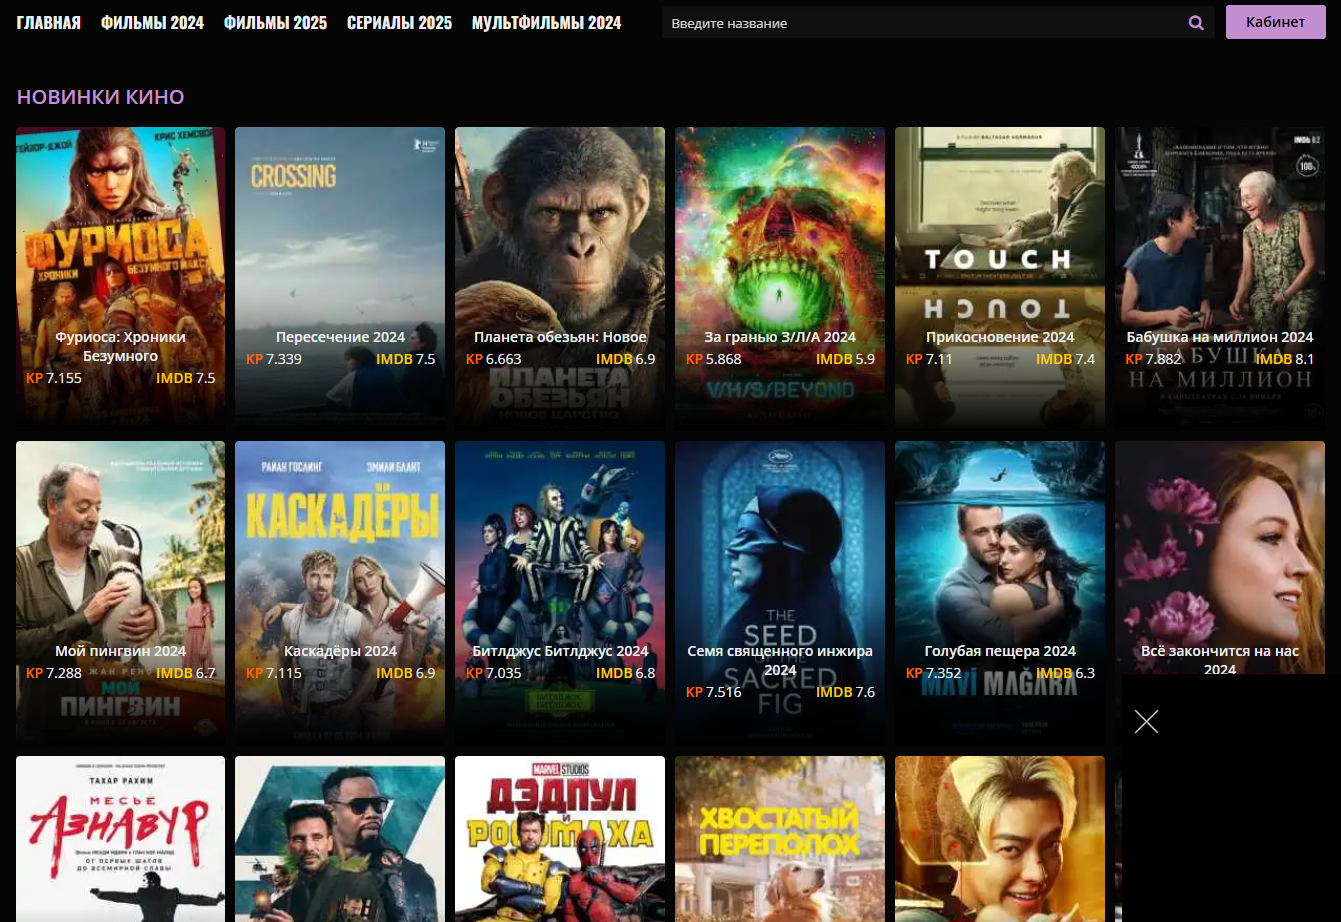Open the Дэдпул и Росомаха poster

[x=560, y=839]
